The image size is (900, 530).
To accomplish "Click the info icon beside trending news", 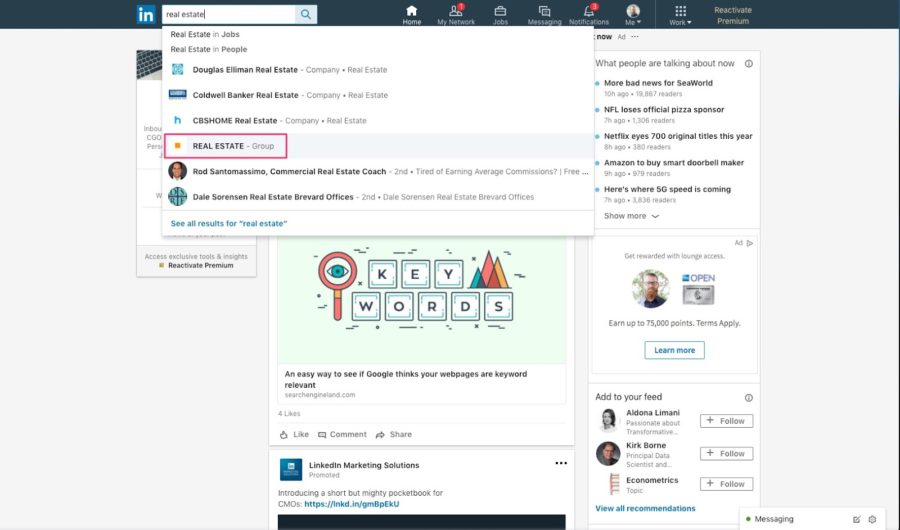I will click(x=748, y=64).
